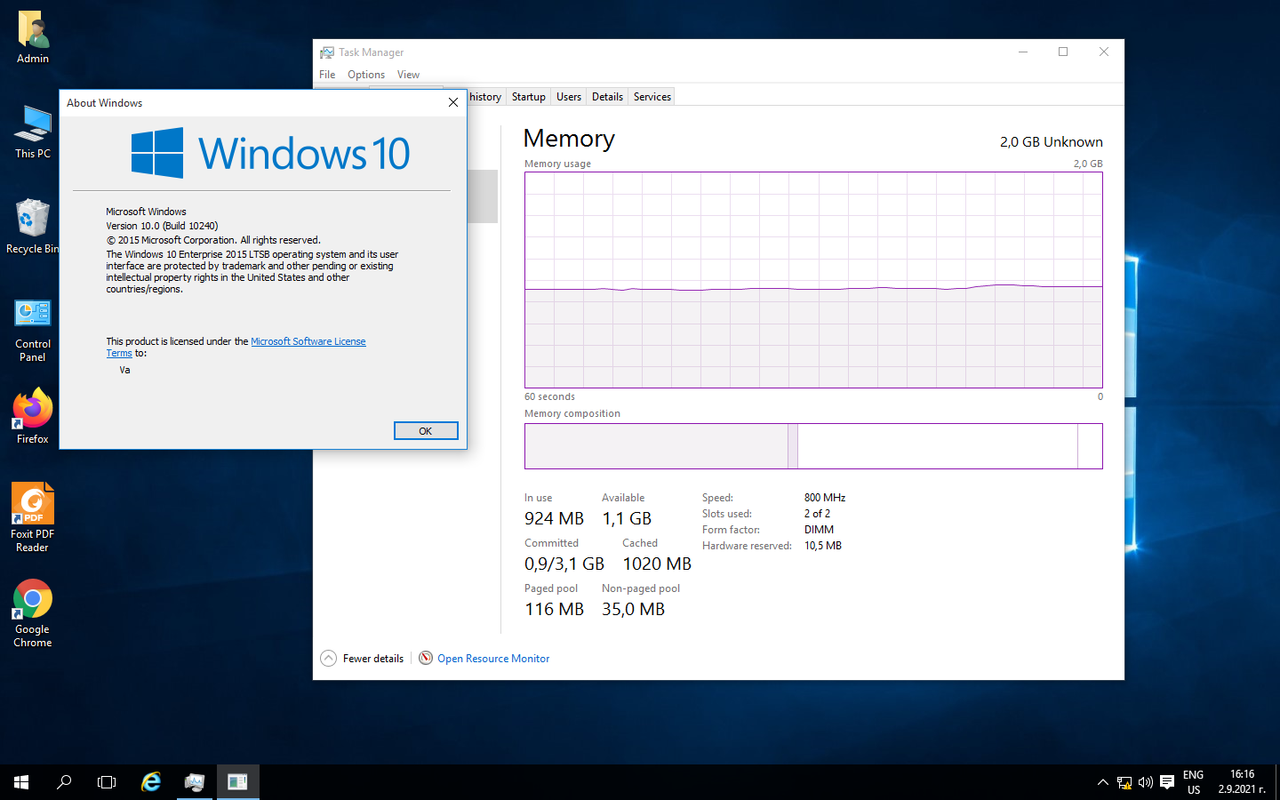
Task: Click the Non-paged pool value '35,0 MB'
Action: point(633,609)
